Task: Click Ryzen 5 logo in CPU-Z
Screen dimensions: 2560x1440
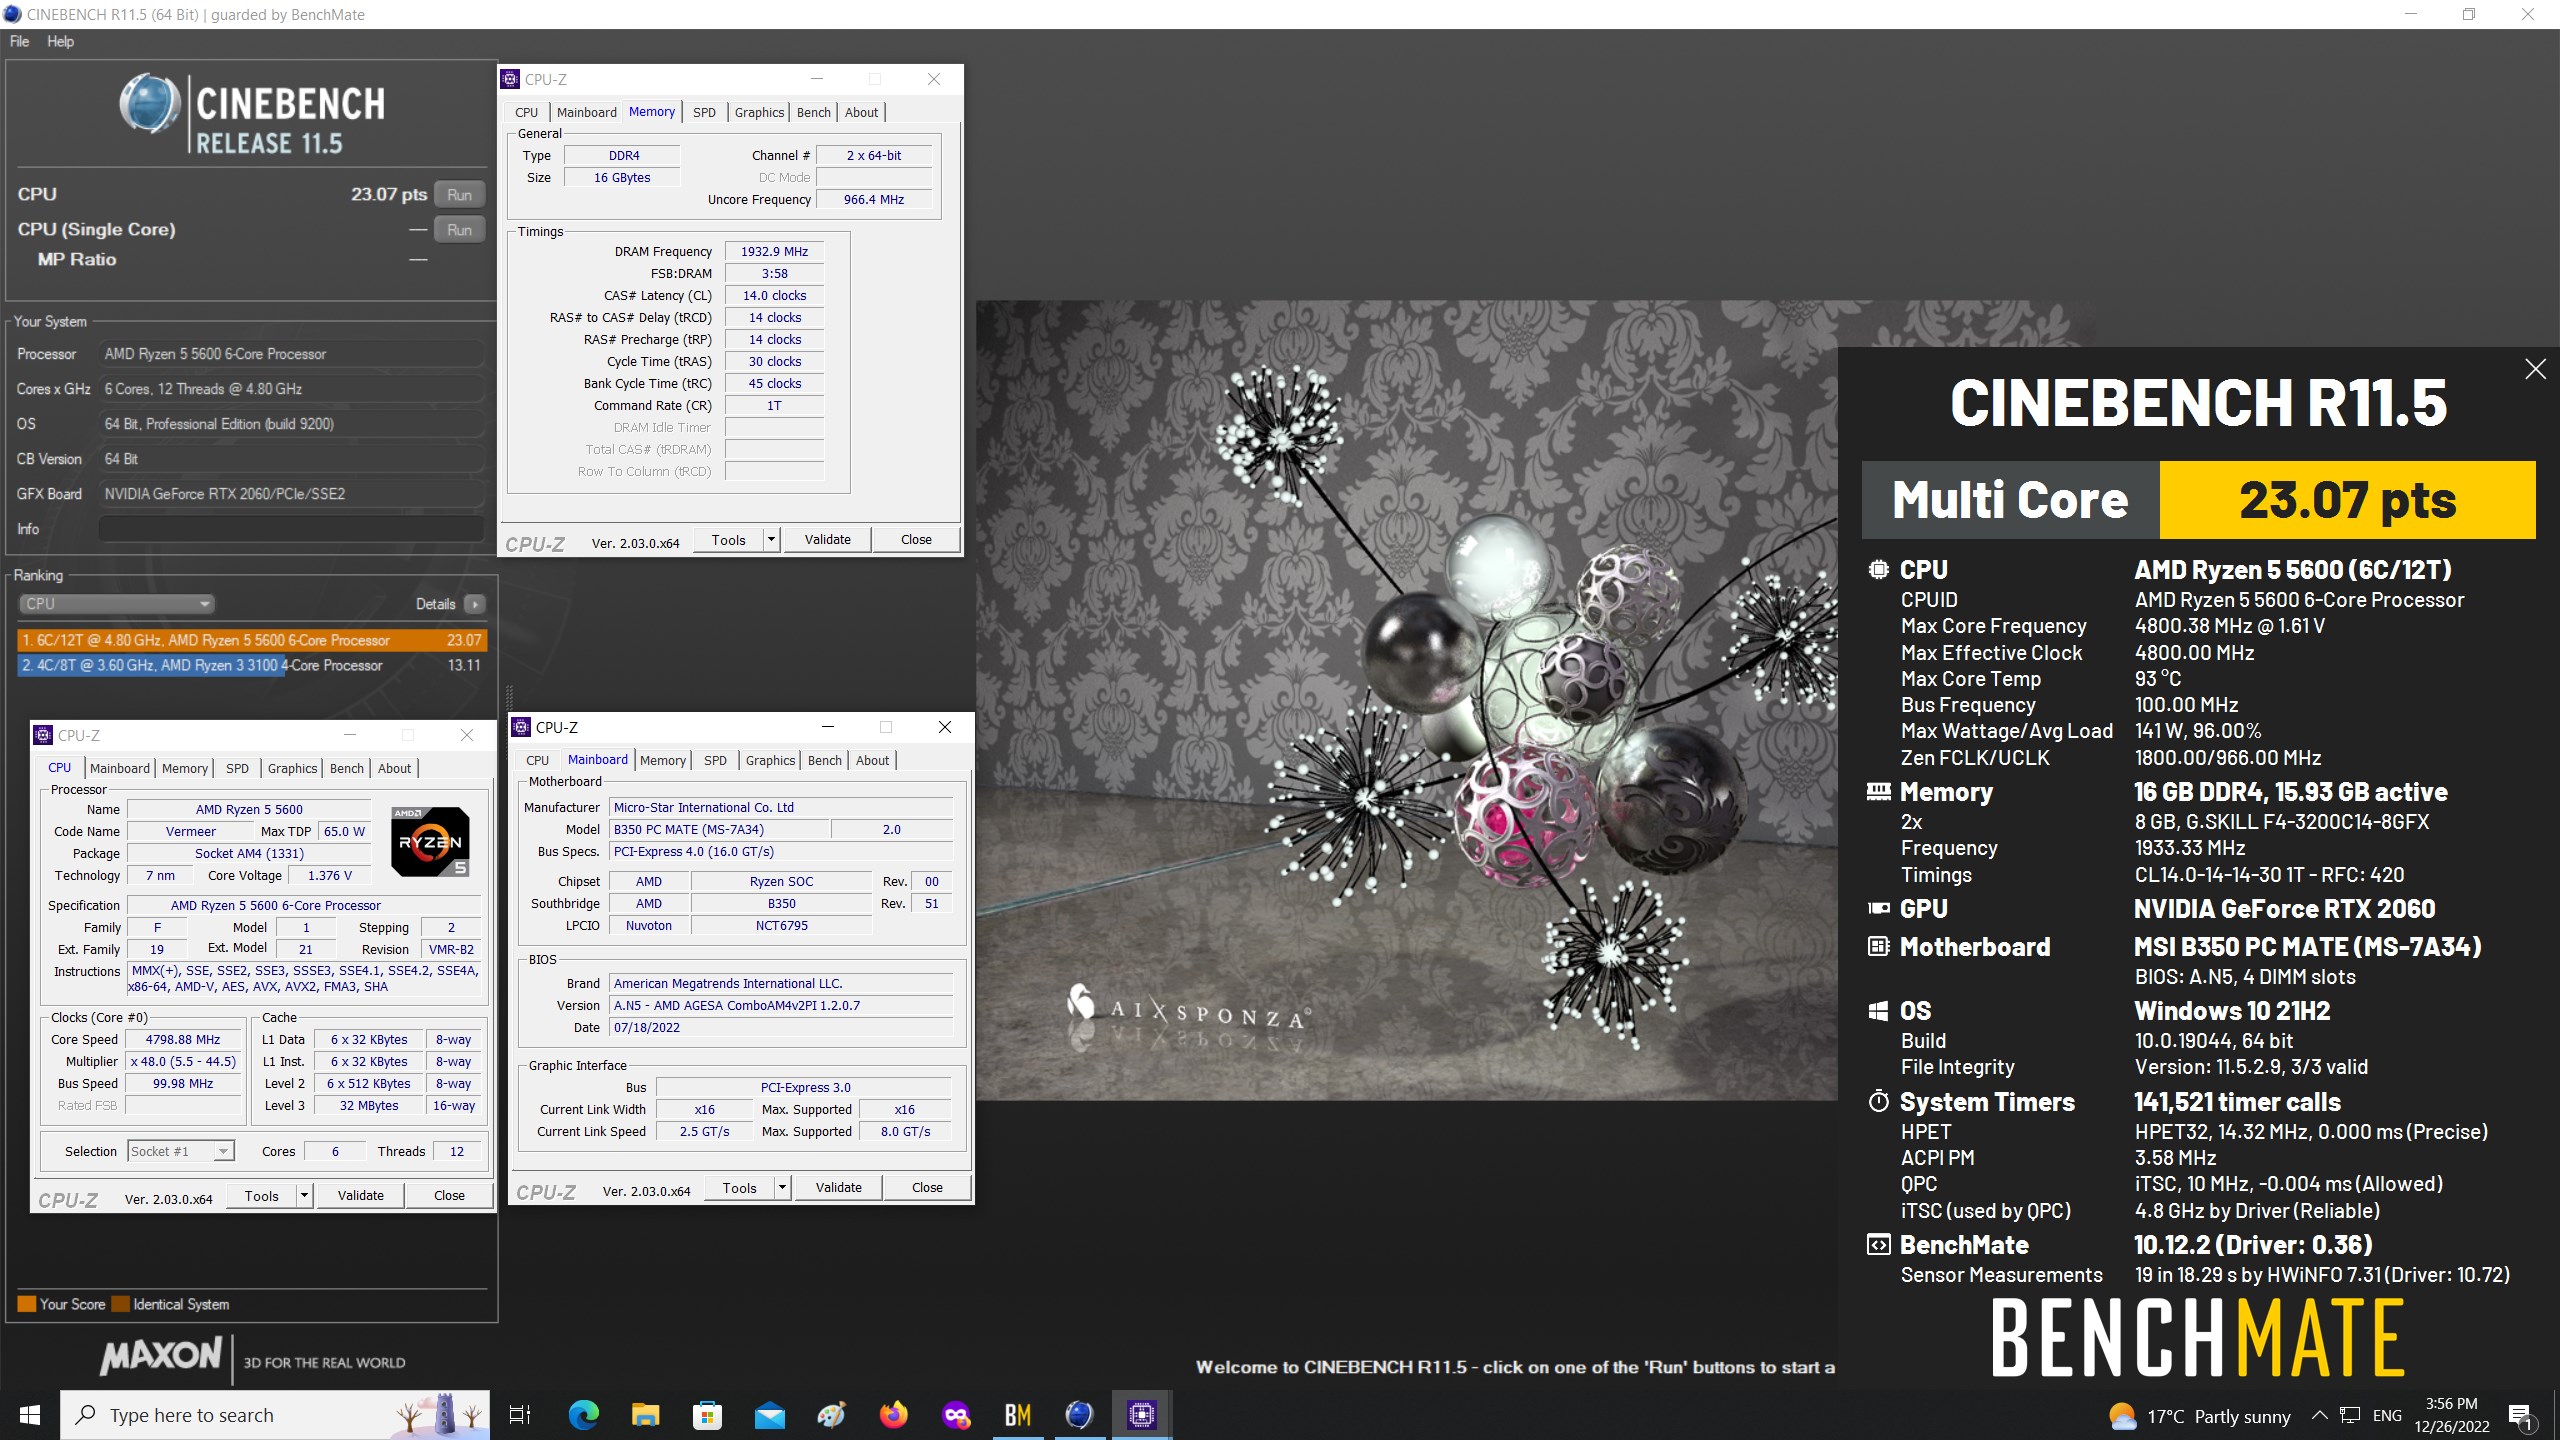Action: click(x=429, y=842)
